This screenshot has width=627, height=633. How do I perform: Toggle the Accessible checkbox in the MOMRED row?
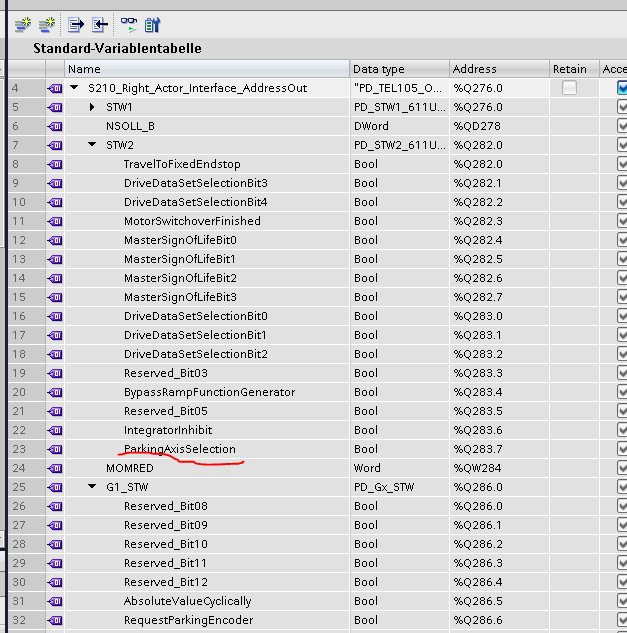(622, 468)
